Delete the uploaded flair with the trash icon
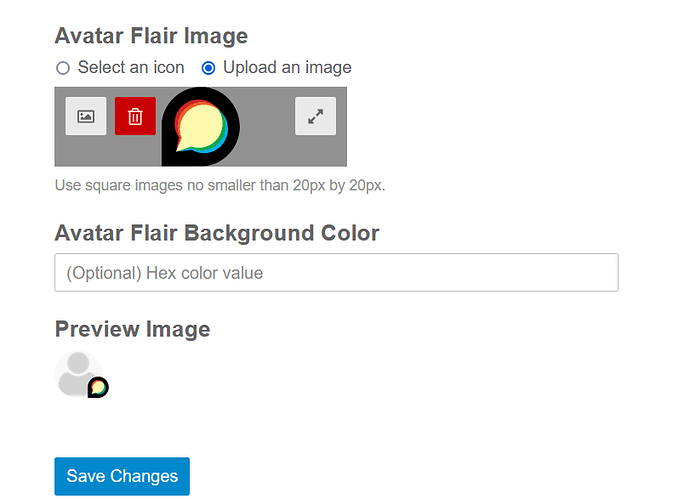This screenshot has width=690, height=499. coord(135,116)
